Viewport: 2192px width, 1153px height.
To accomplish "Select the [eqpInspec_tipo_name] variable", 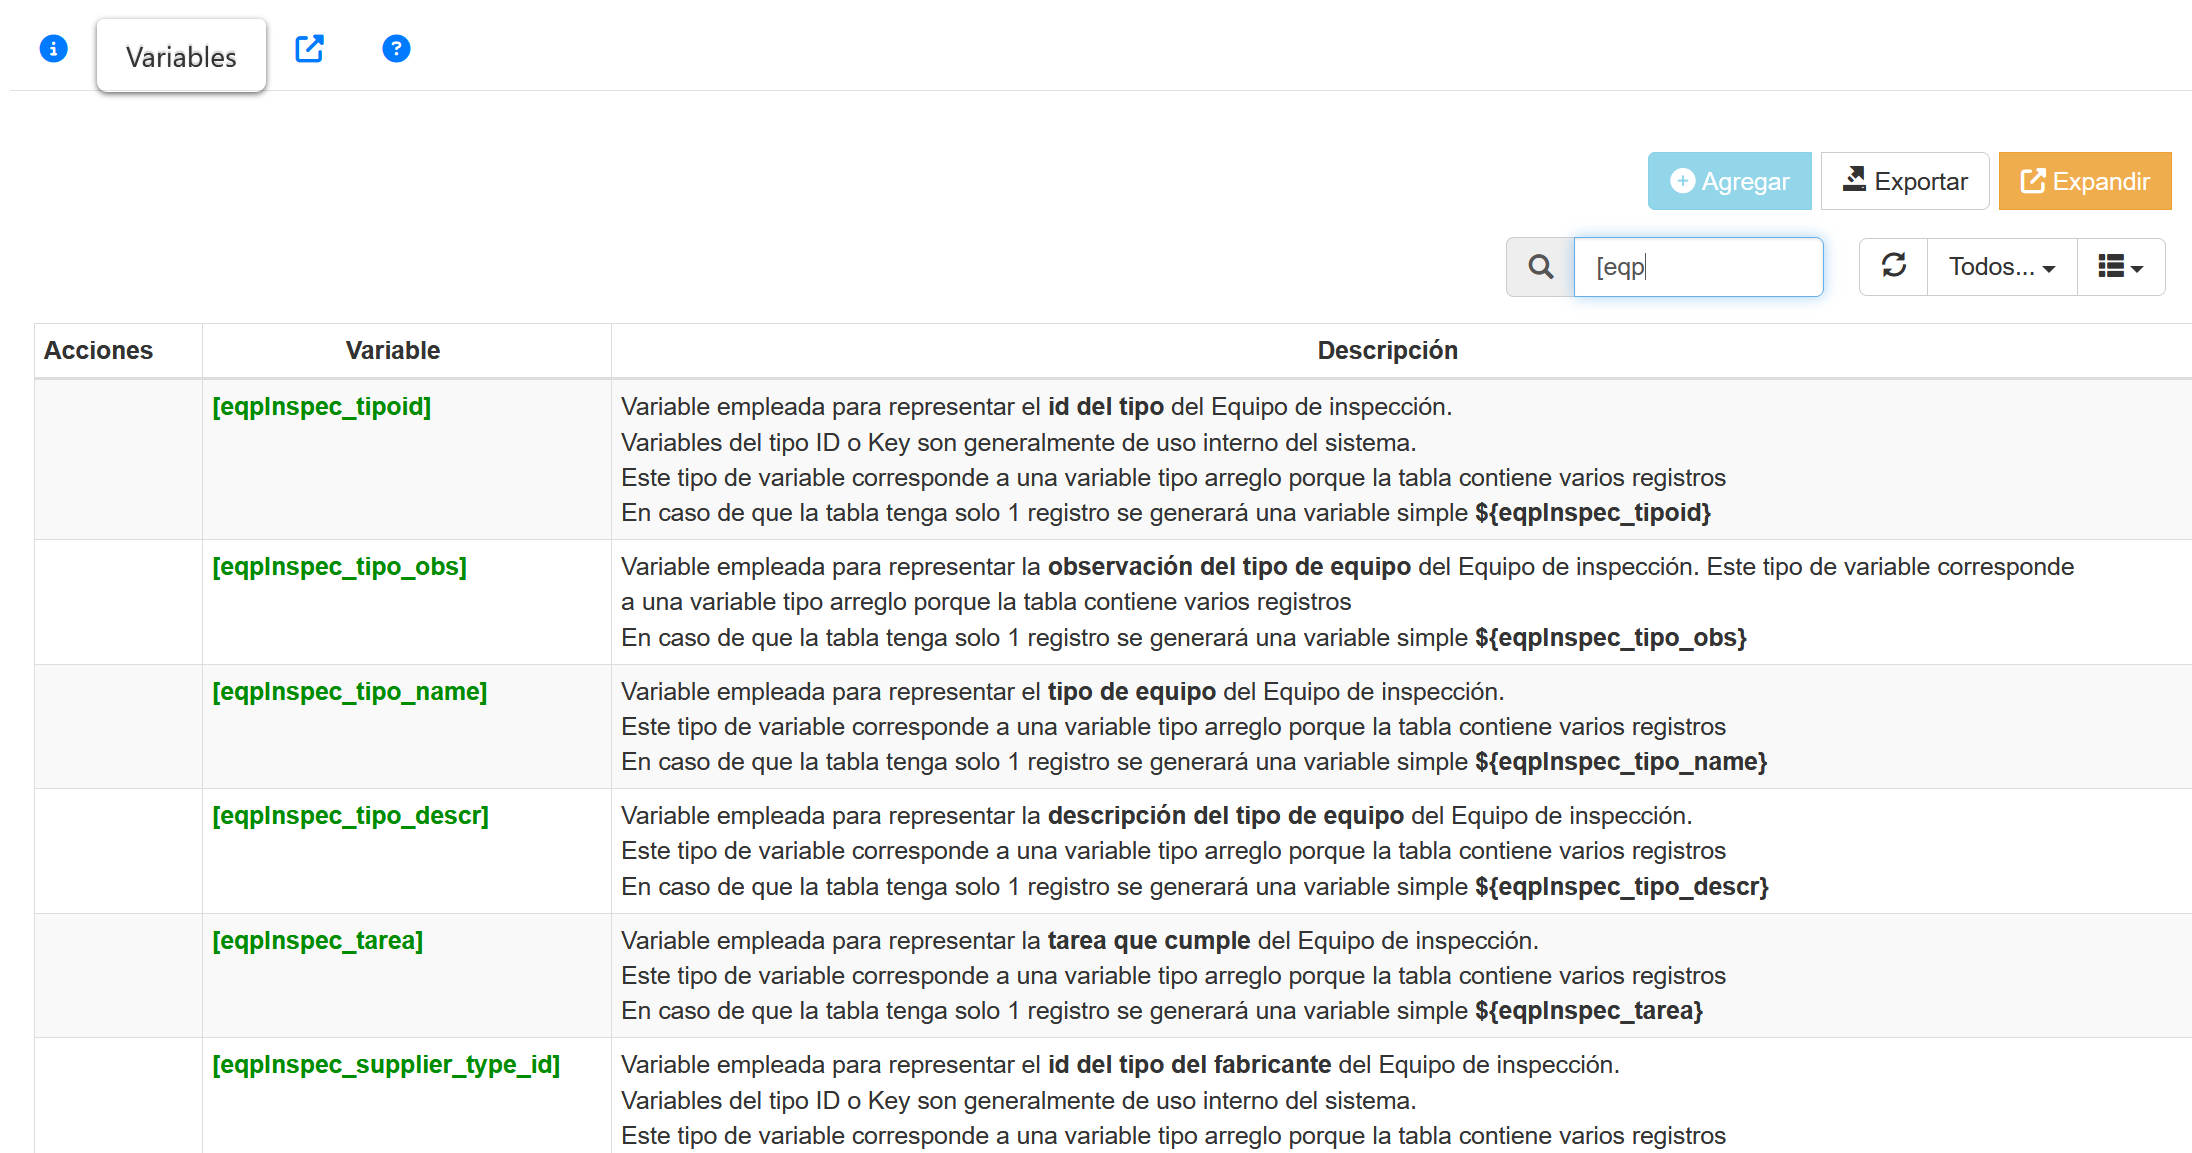I will click(349, 692).
